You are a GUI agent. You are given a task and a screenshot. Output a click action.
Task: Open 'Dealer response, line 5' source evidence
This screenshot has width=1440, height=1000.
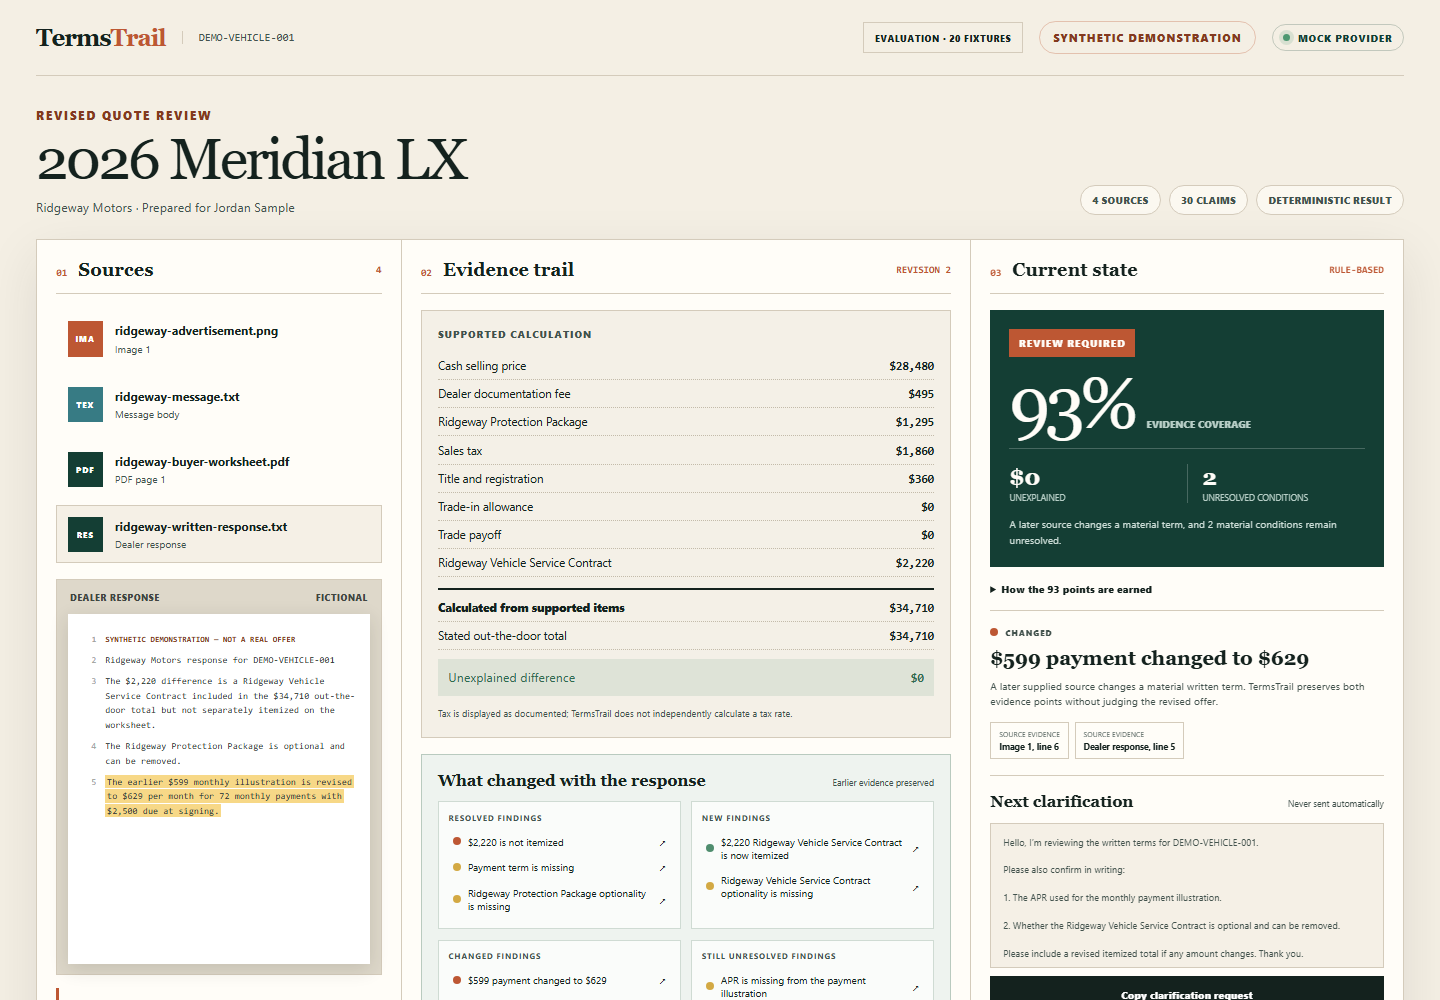(1129, 741)
